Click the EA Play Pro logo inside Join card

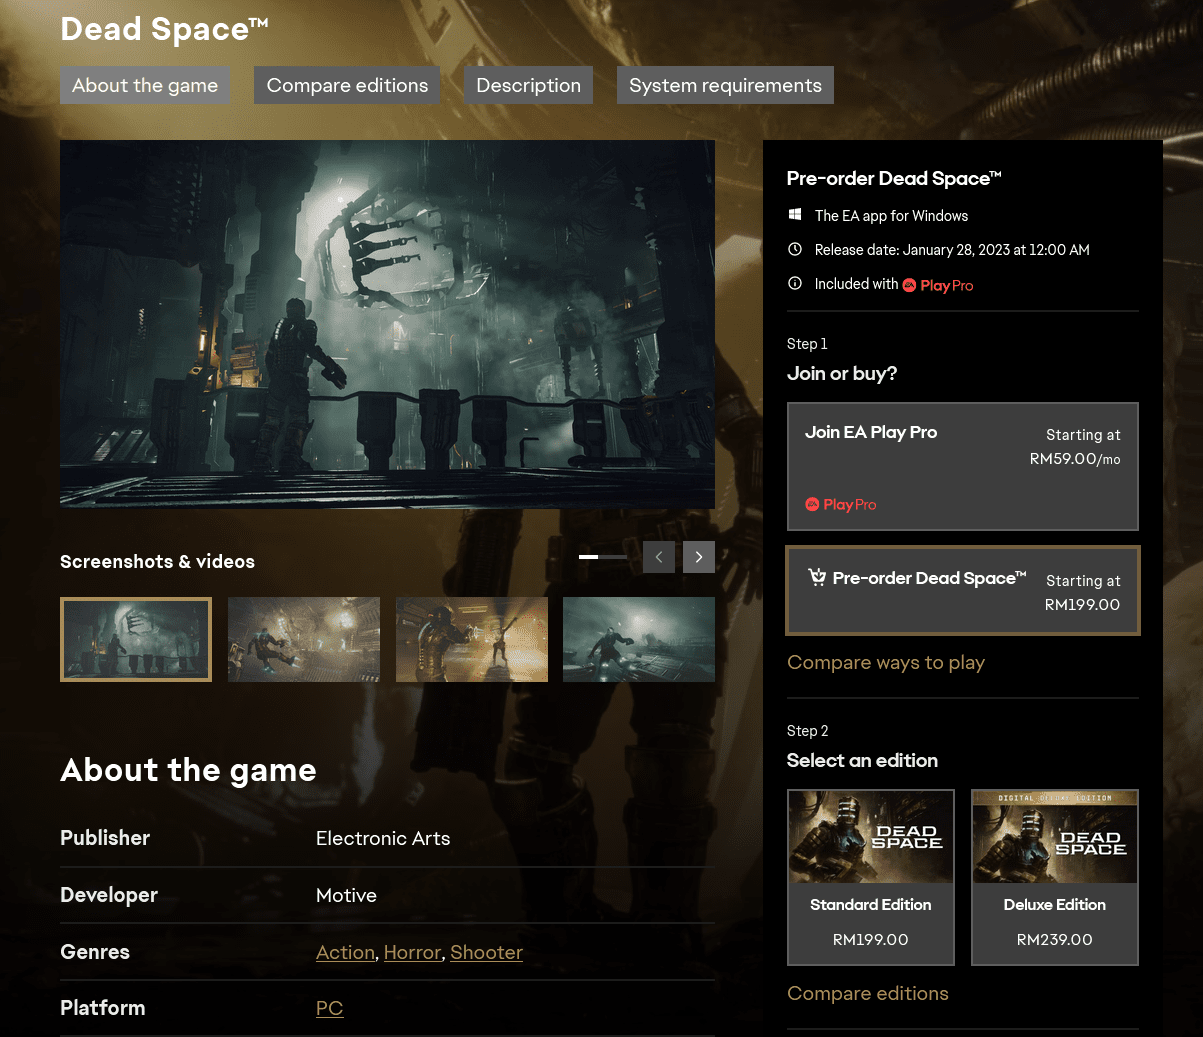[841, 505]
